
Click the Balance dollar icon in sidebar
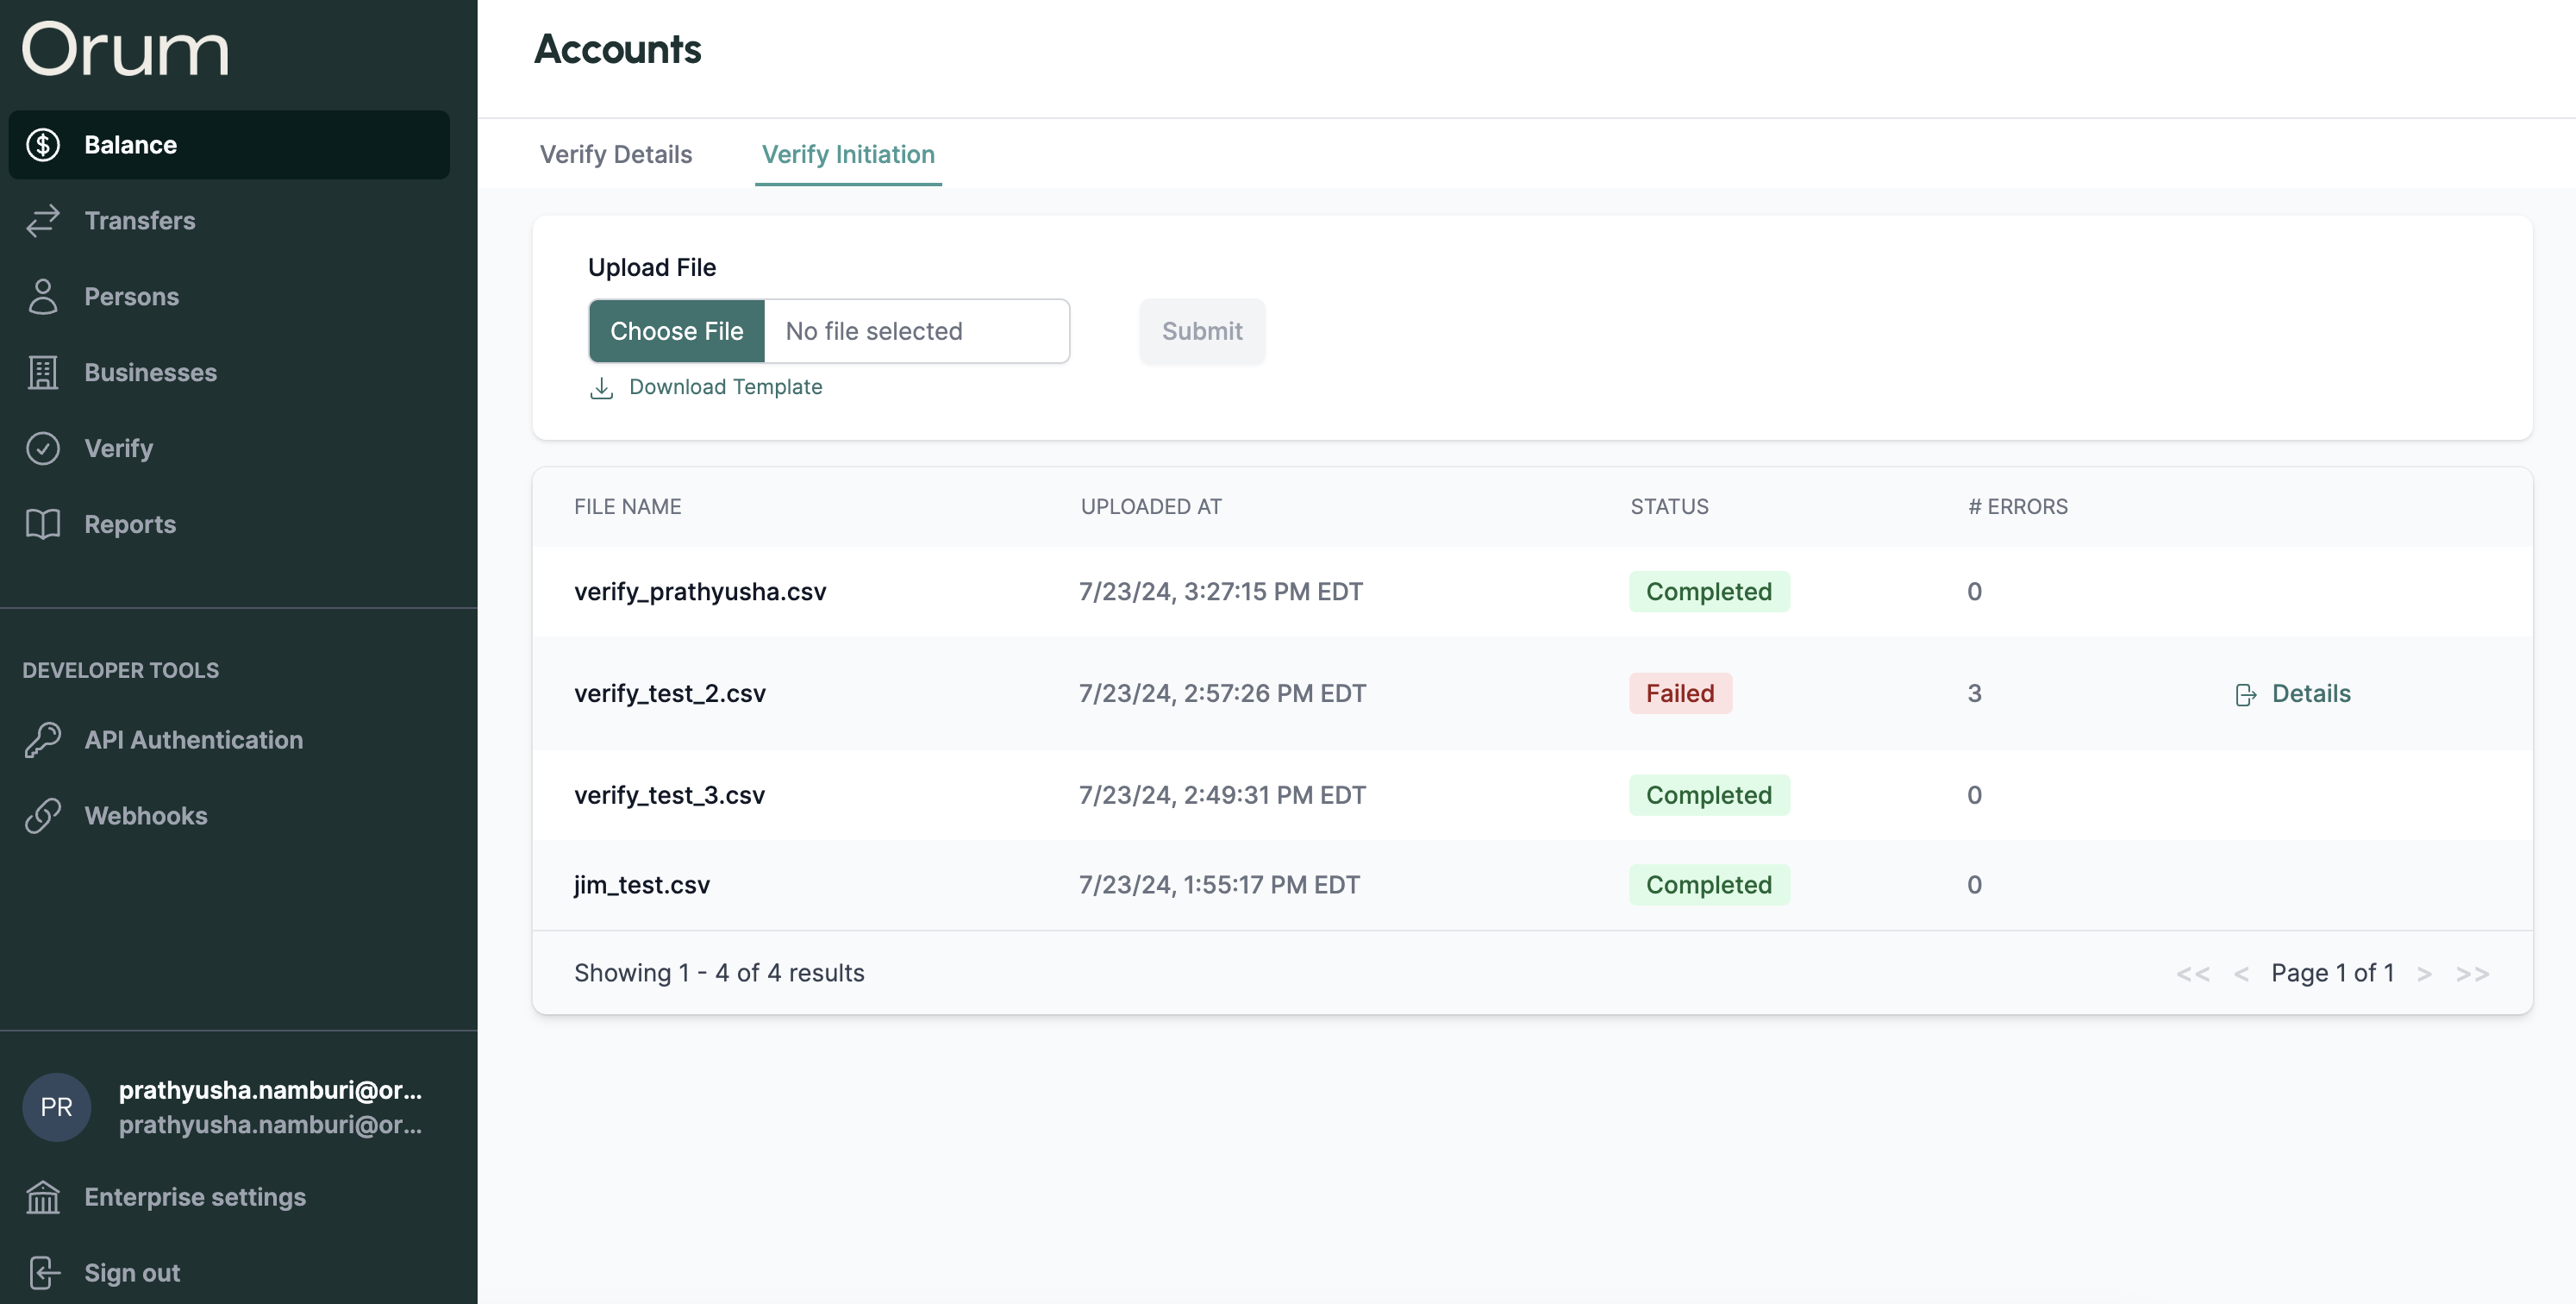pyautogui.click(x=43, y=145)
